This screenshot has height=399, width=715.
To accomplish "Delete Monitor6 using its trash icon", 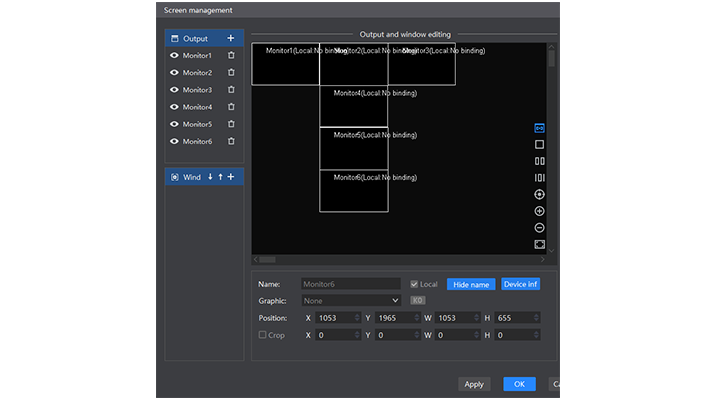I will pyautogui.click(x=231, y=141).
